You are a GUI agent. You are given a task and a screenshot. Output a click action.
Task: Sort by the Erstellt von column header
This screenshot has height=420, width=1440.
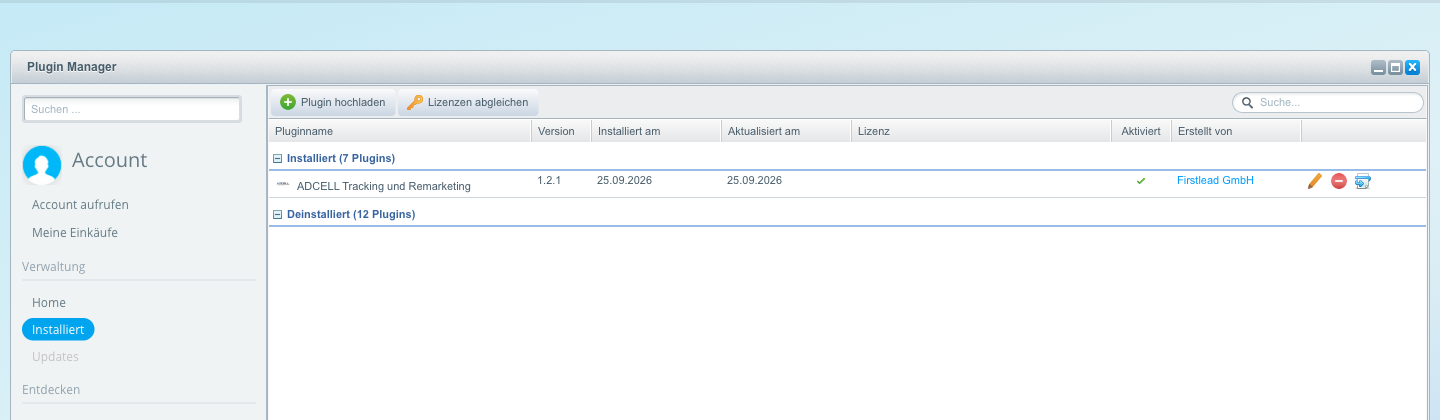[x=1236, y=131]
